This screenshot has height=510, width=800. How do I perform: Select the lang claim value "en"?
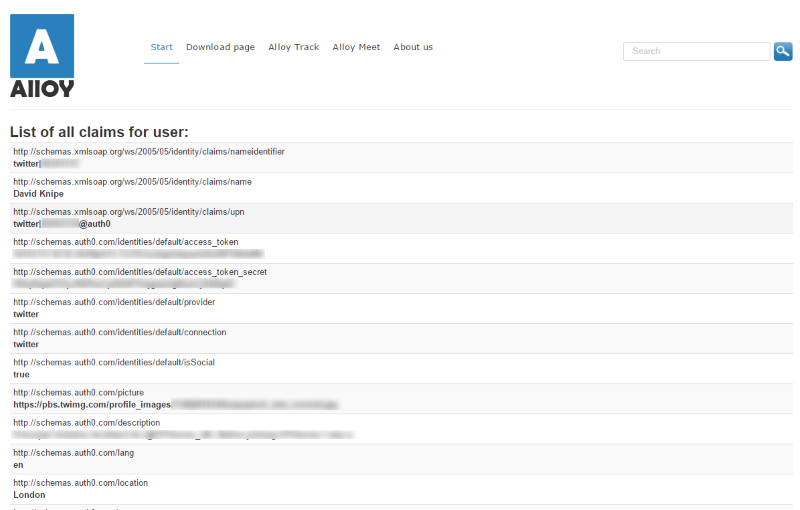click(18, 464)
